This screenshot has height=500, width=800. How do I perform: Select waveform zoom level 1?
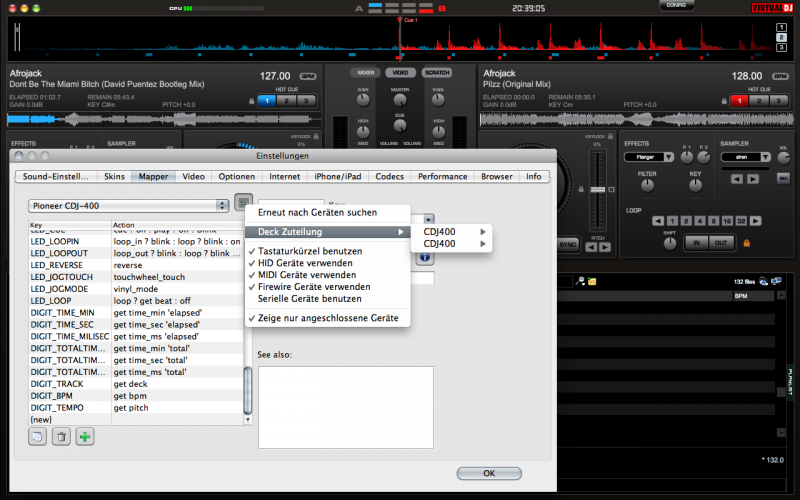click(781, 28)
